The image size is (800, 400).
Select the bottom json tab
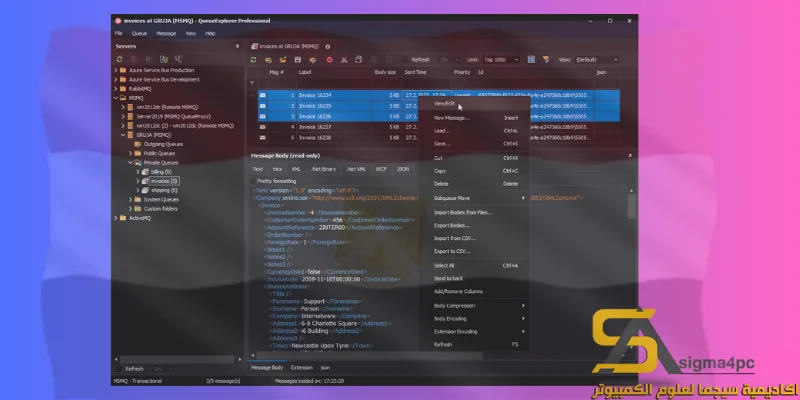tap(325, 368)
